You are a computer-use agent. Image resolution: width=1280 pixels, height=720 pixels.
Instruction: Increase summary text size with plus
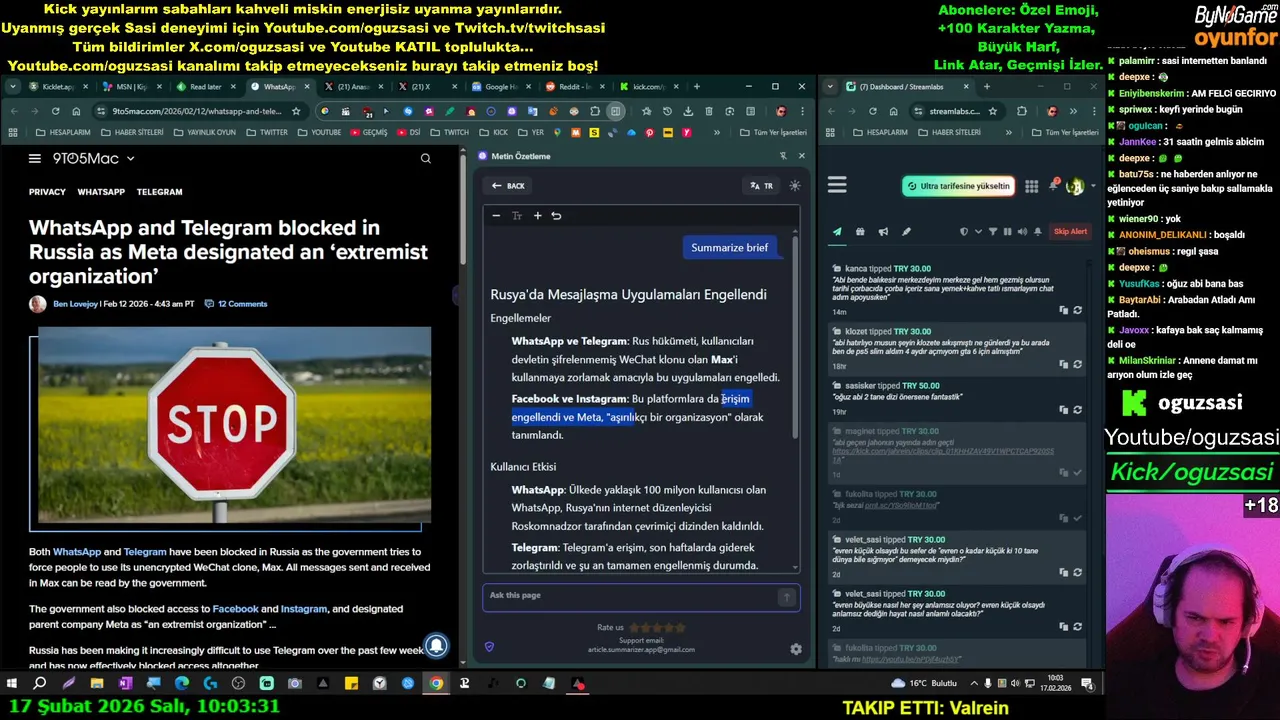pyautogui.click(x=537, y=216)
